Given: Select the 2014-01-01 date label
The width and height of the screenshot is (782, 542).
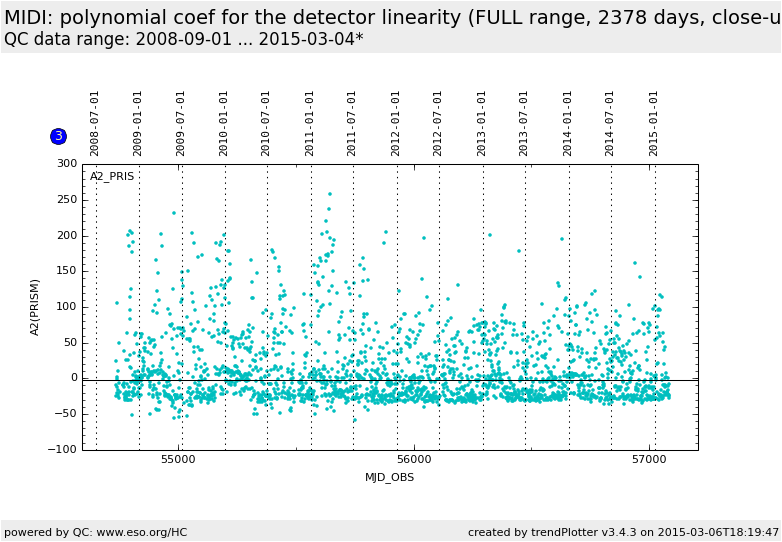Looking at the screenshot, I should pyautogui.click(x=568, y=123).
